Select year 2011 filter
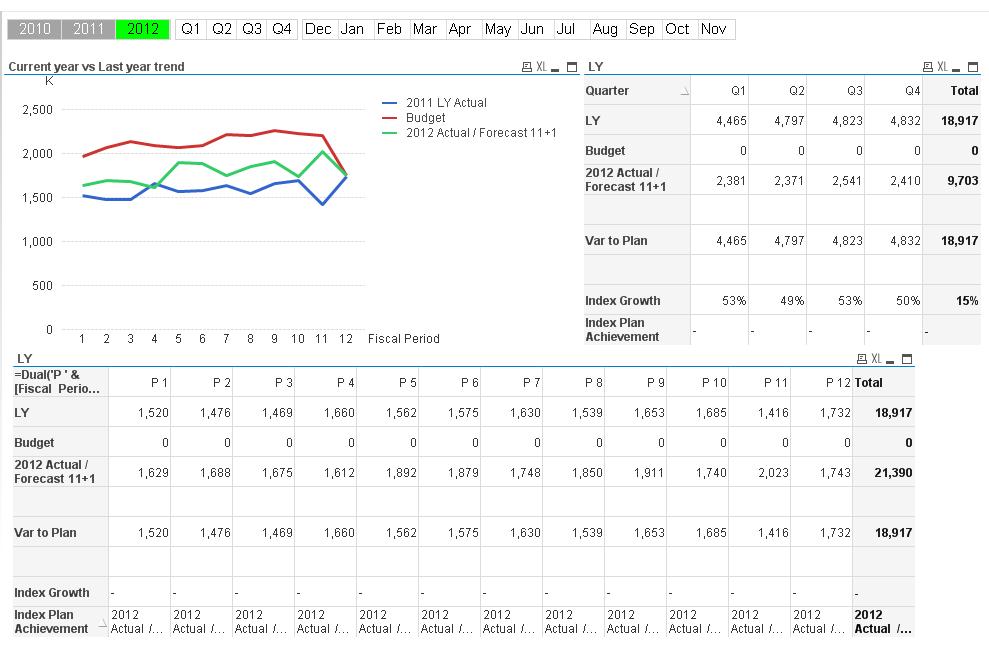 tap(89, 29)
